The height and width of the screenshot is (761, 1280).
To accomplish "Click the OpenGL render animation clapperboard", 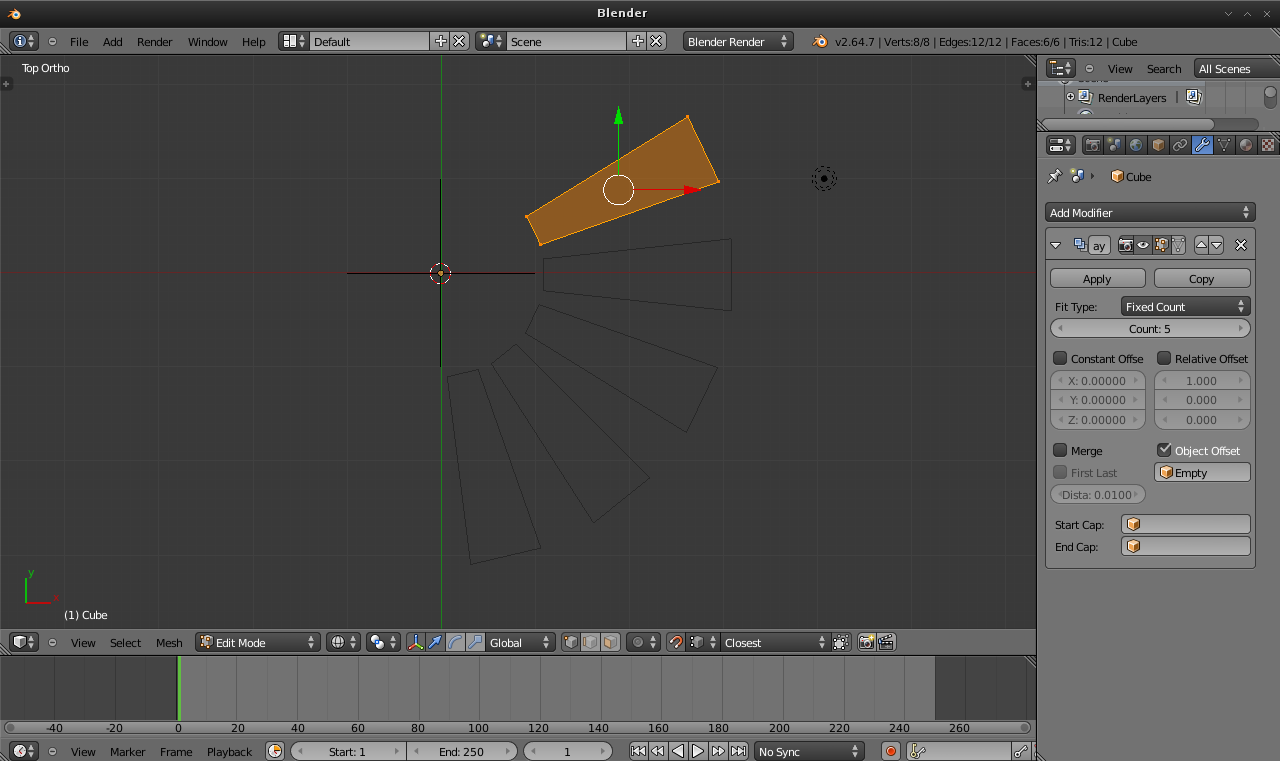I will [886, 642].
